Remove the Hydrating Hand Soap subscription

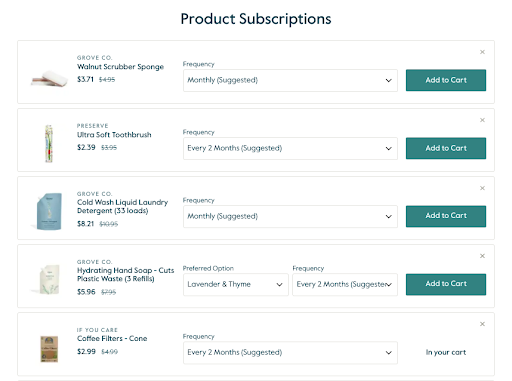[482, 256]
